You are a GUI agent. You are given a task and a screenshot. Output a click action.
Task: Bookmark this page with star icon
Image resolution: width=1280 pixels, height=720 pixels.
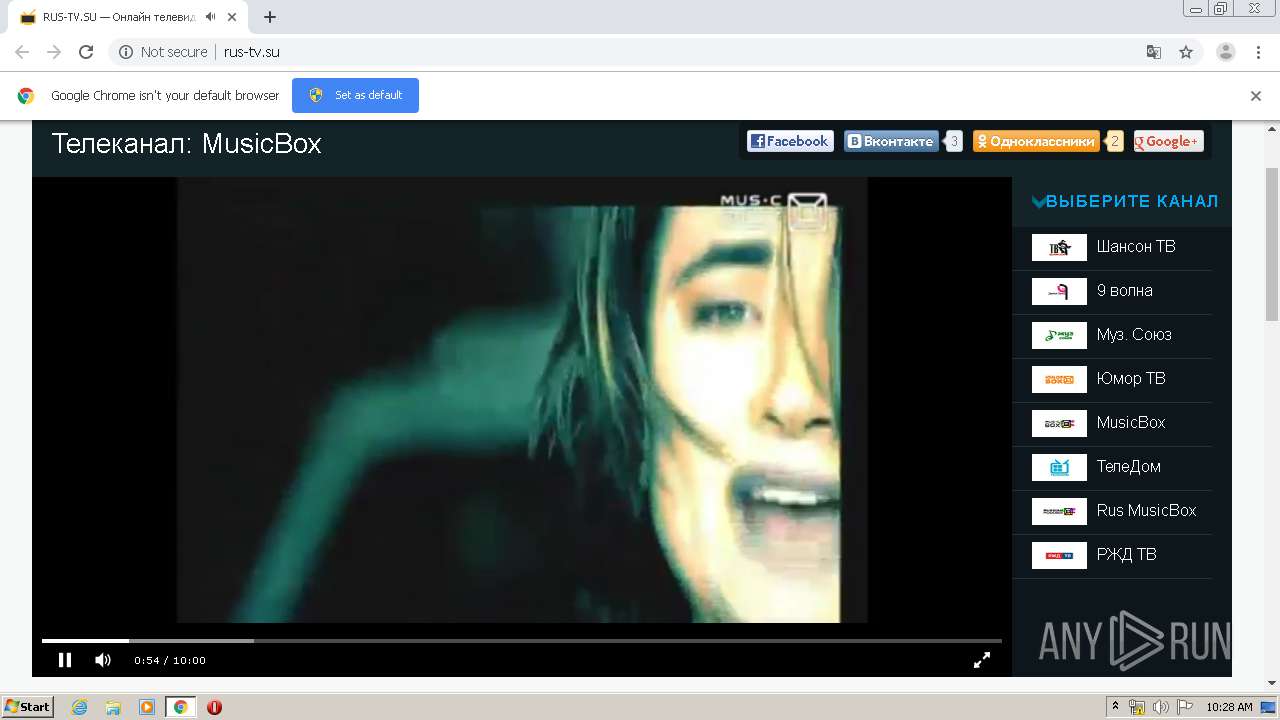[x=1186, y=52]
